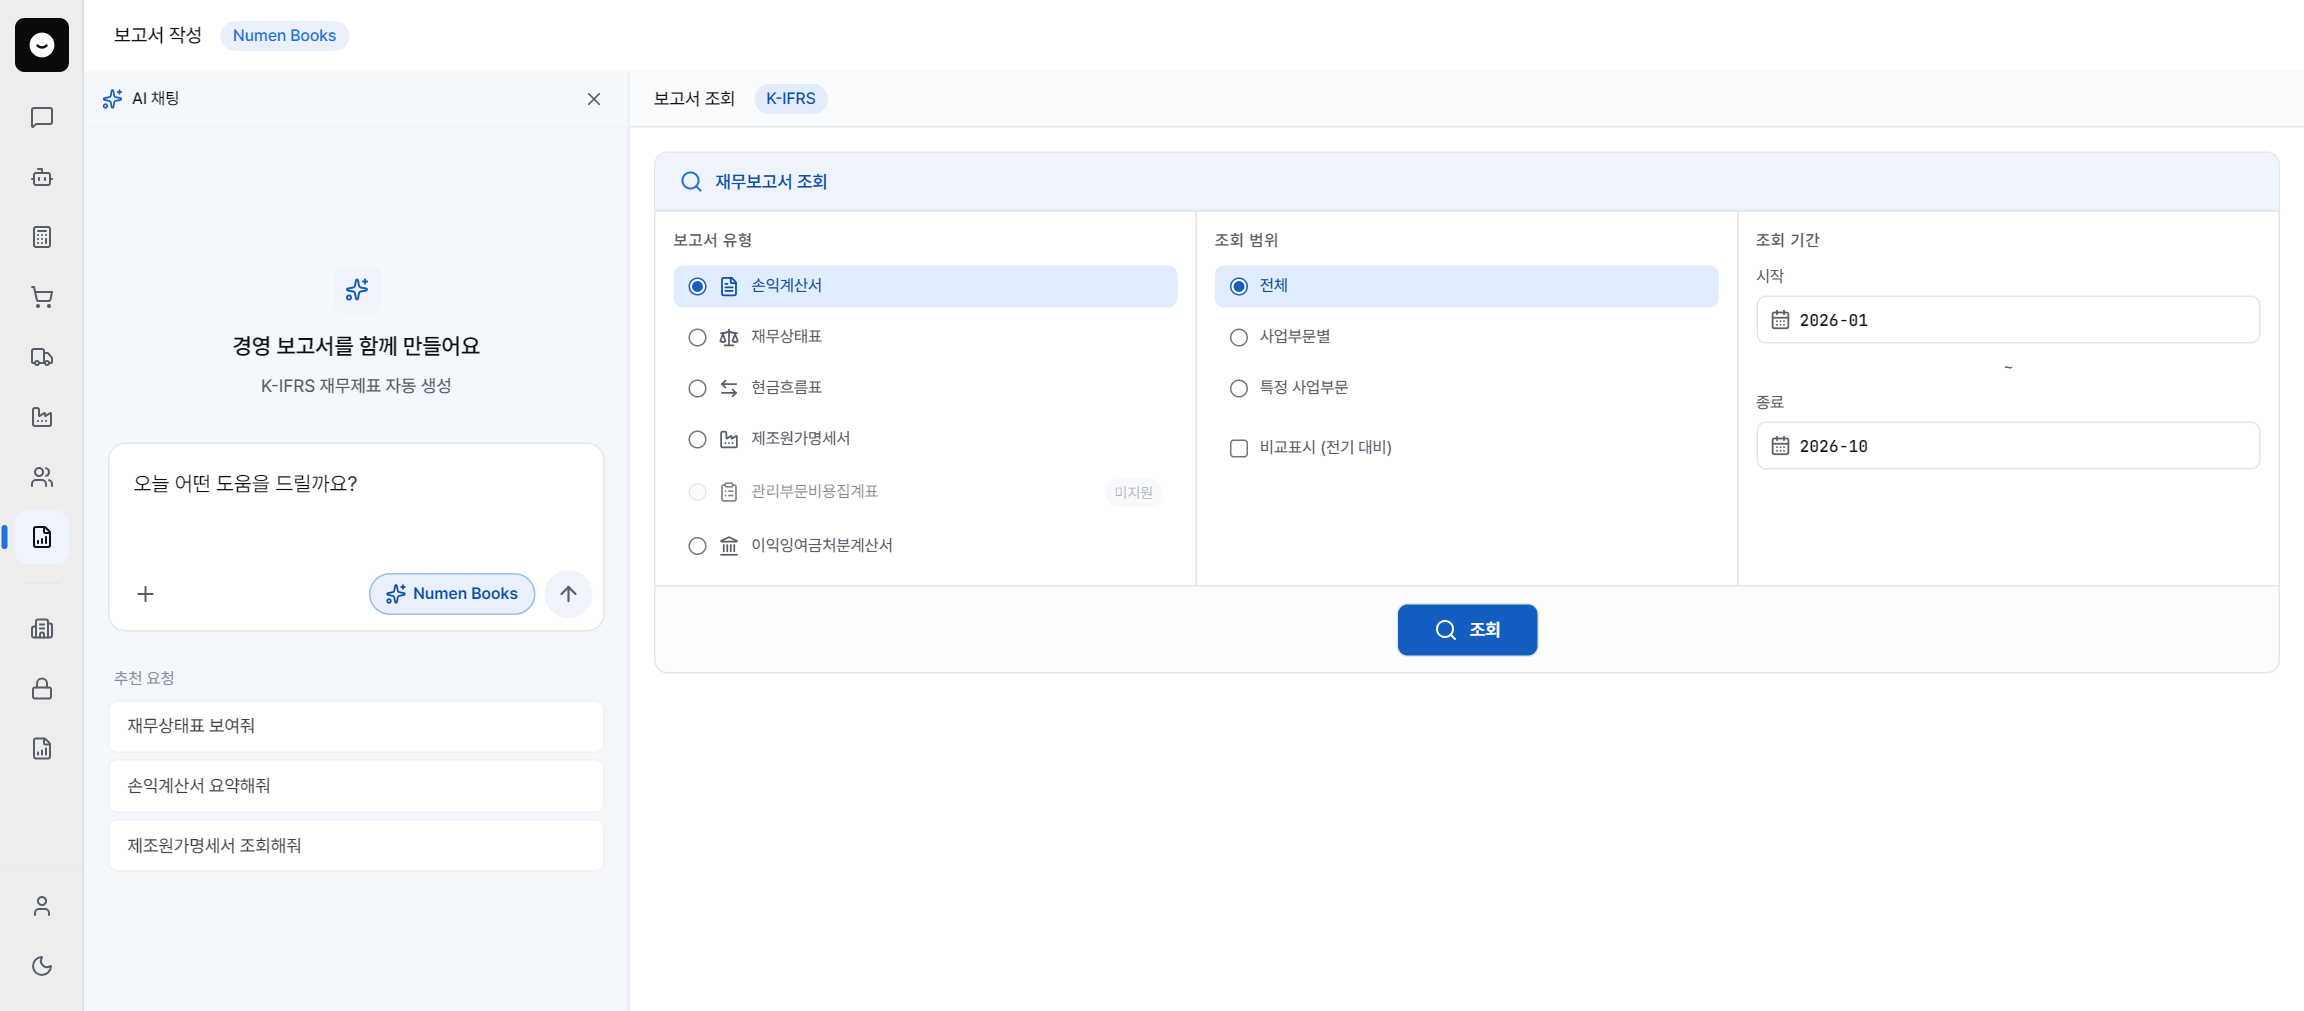Click the blue 조회 search button

[x=1467, y=630]
